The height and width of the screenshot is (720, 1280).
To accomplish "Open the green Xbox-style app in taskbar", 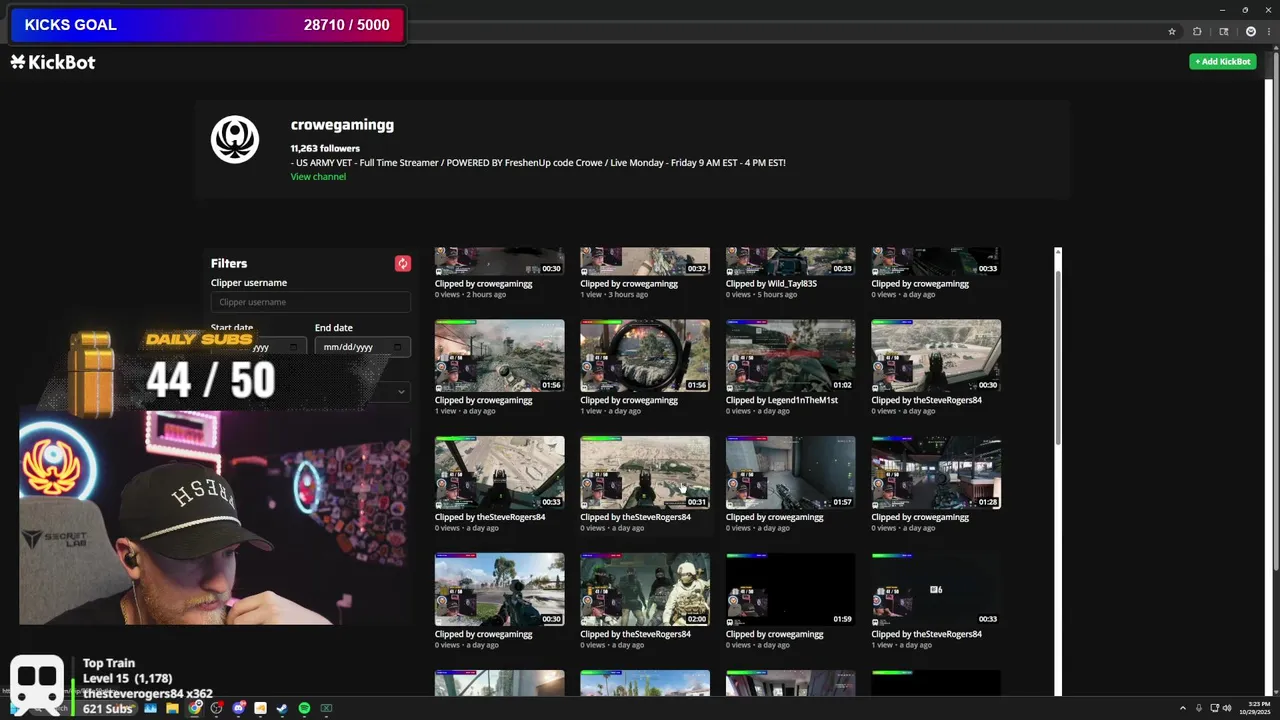I will [x=326, y=708].
